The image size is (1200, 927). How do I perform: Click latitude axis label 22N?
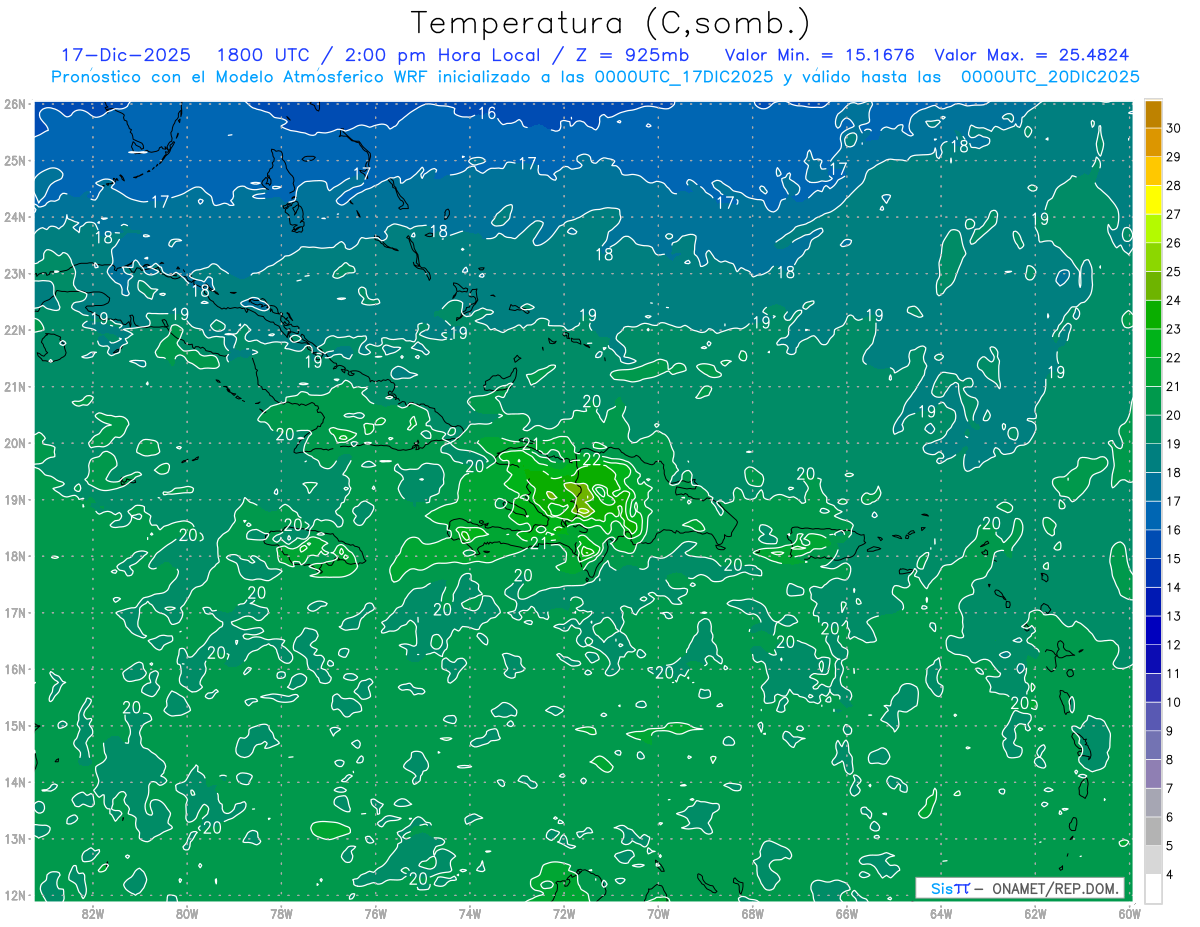14,330
